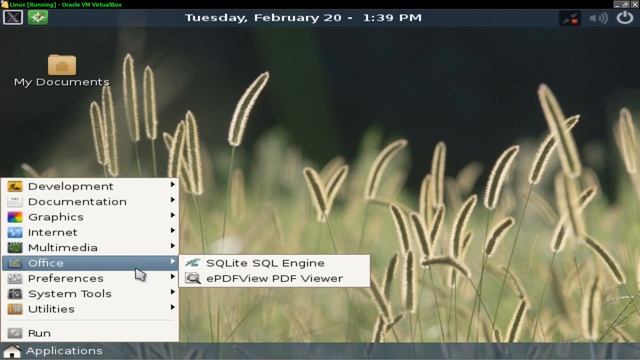
Task: Click the Utilities category icon
Action: click(x=15, y=309)
